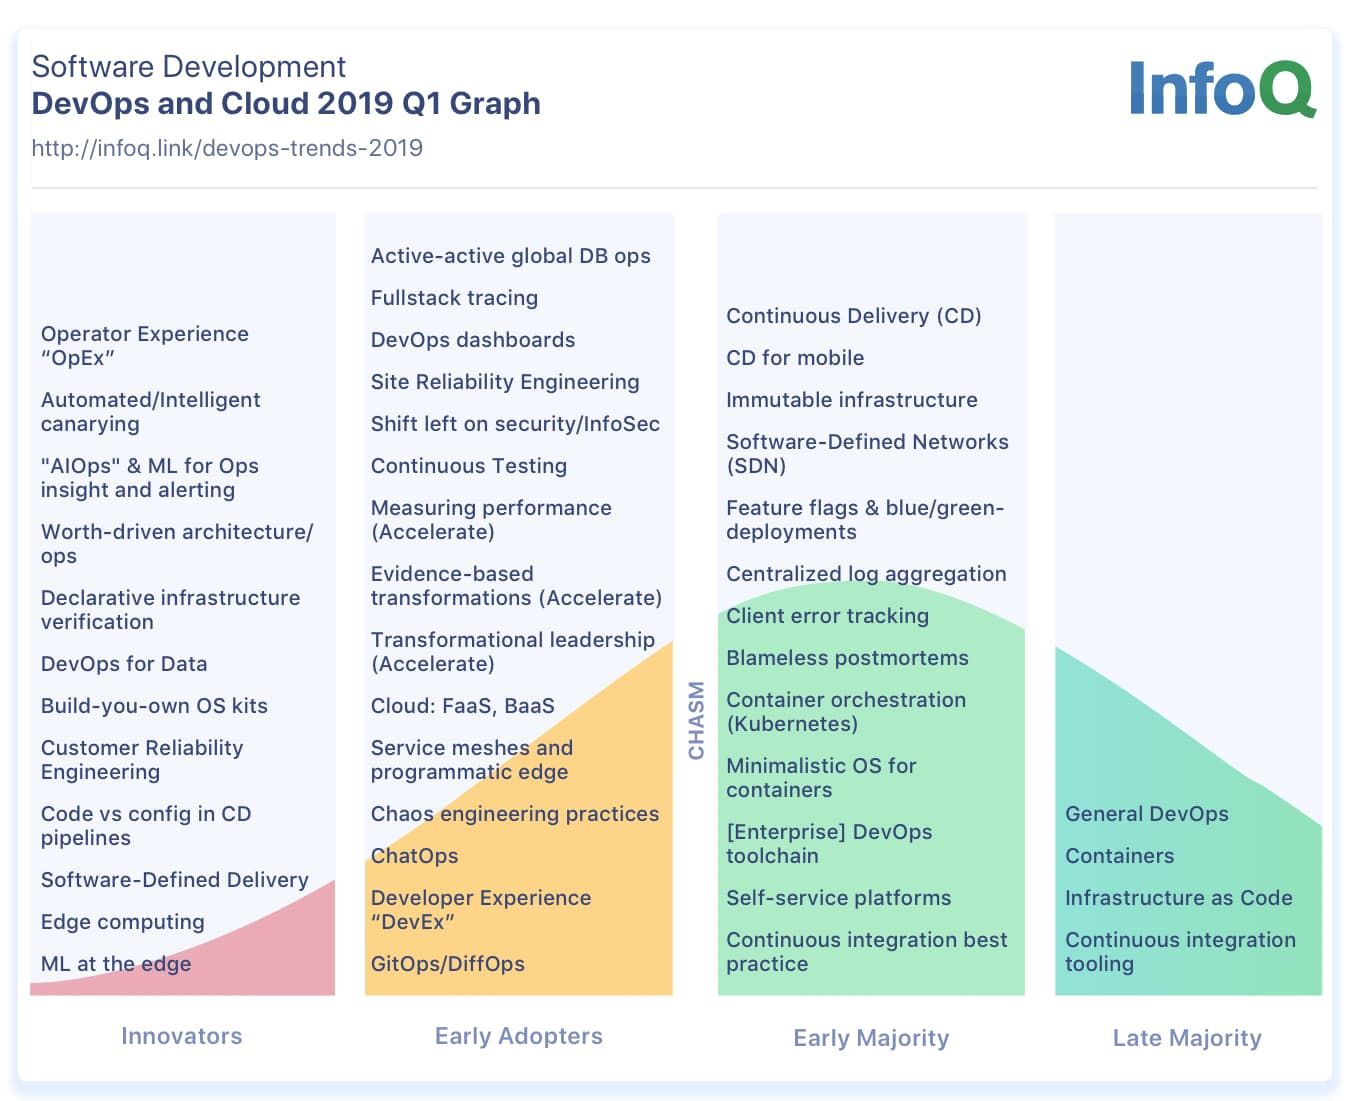Select the Innovators column label

[x=181, y=1037]
